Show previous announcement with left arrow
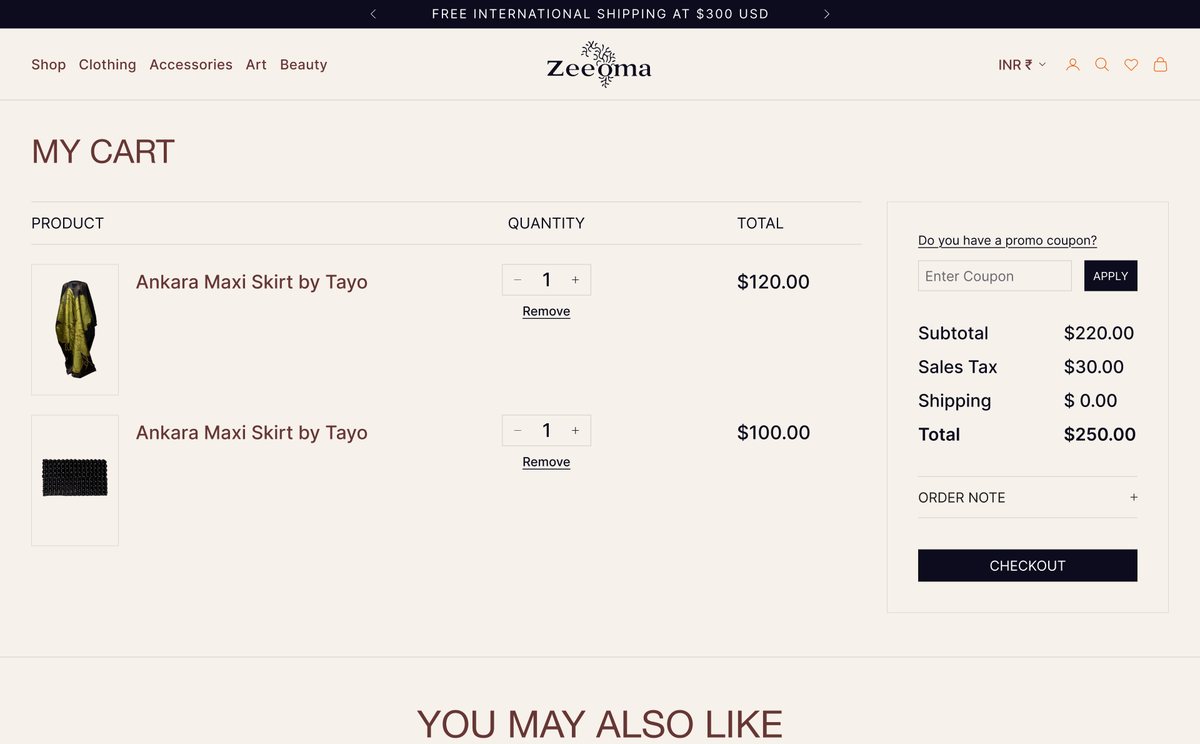 [373, 14]
